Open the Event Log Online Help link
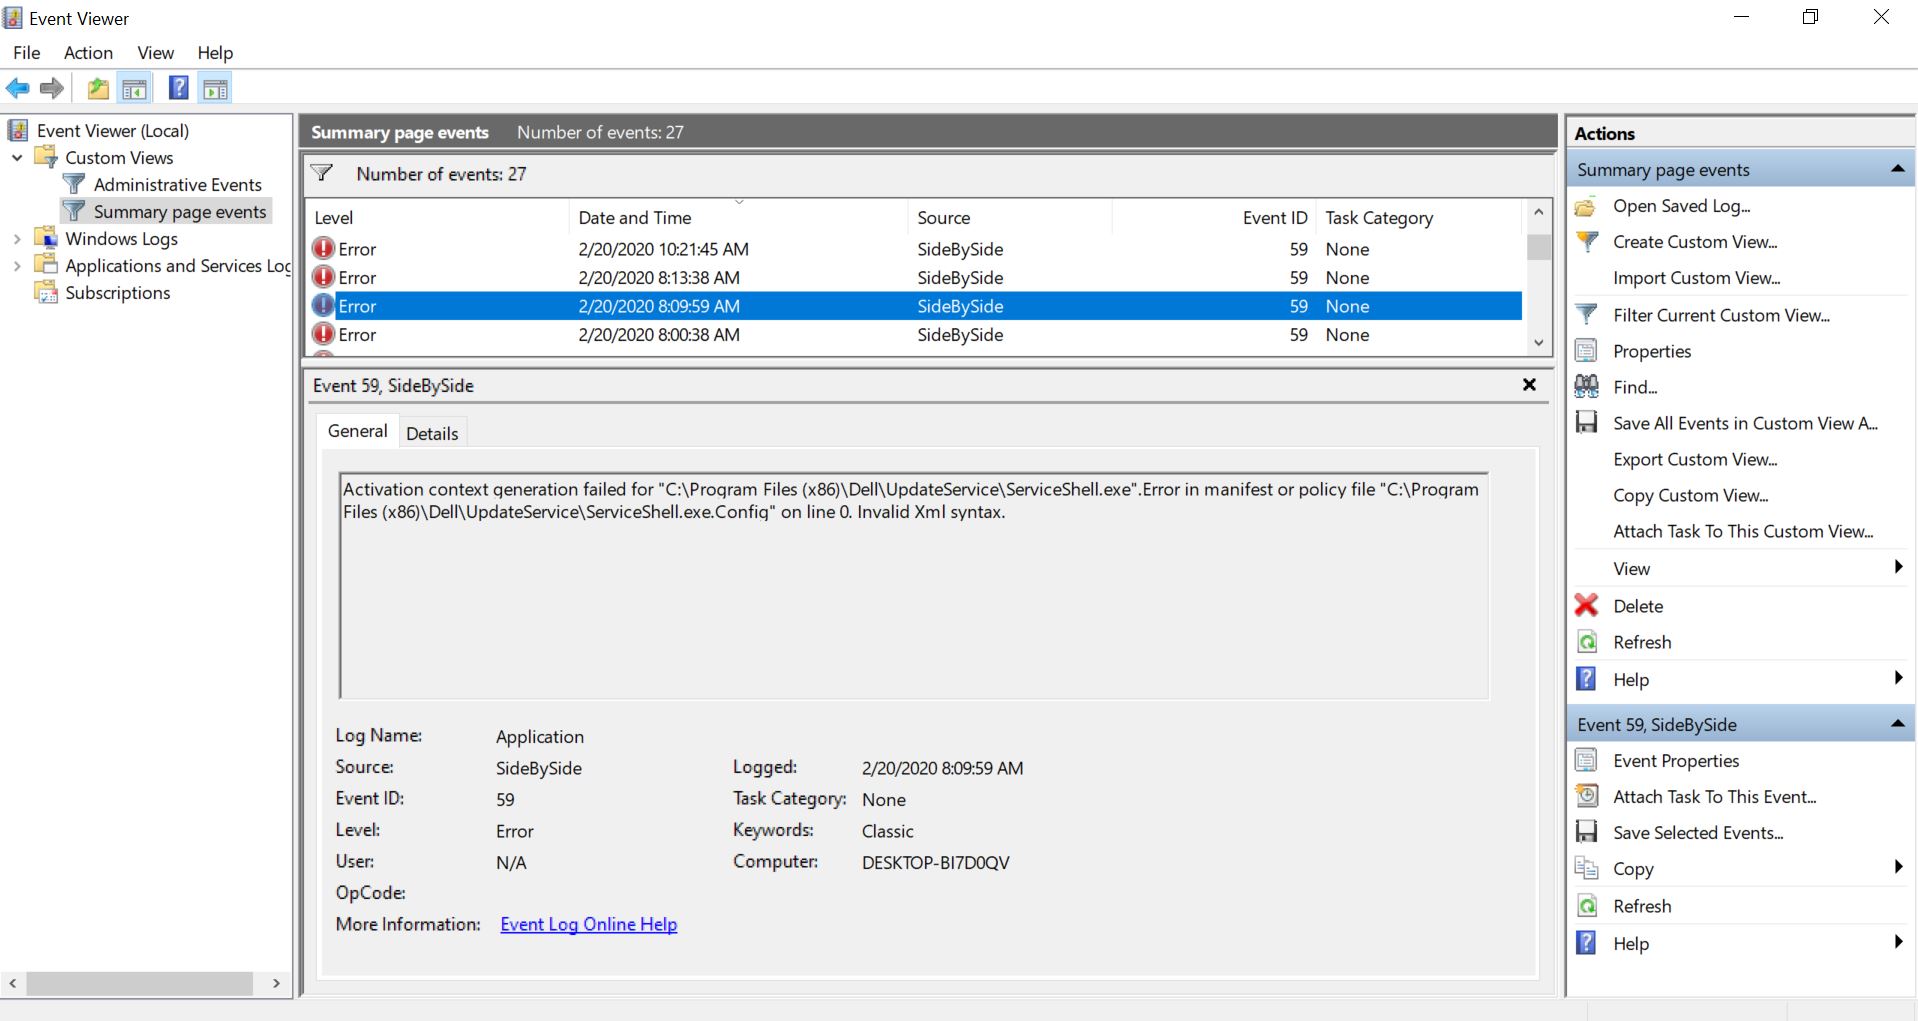Viewport: 1918px width, 1021px height. click(x=589, y=924)
